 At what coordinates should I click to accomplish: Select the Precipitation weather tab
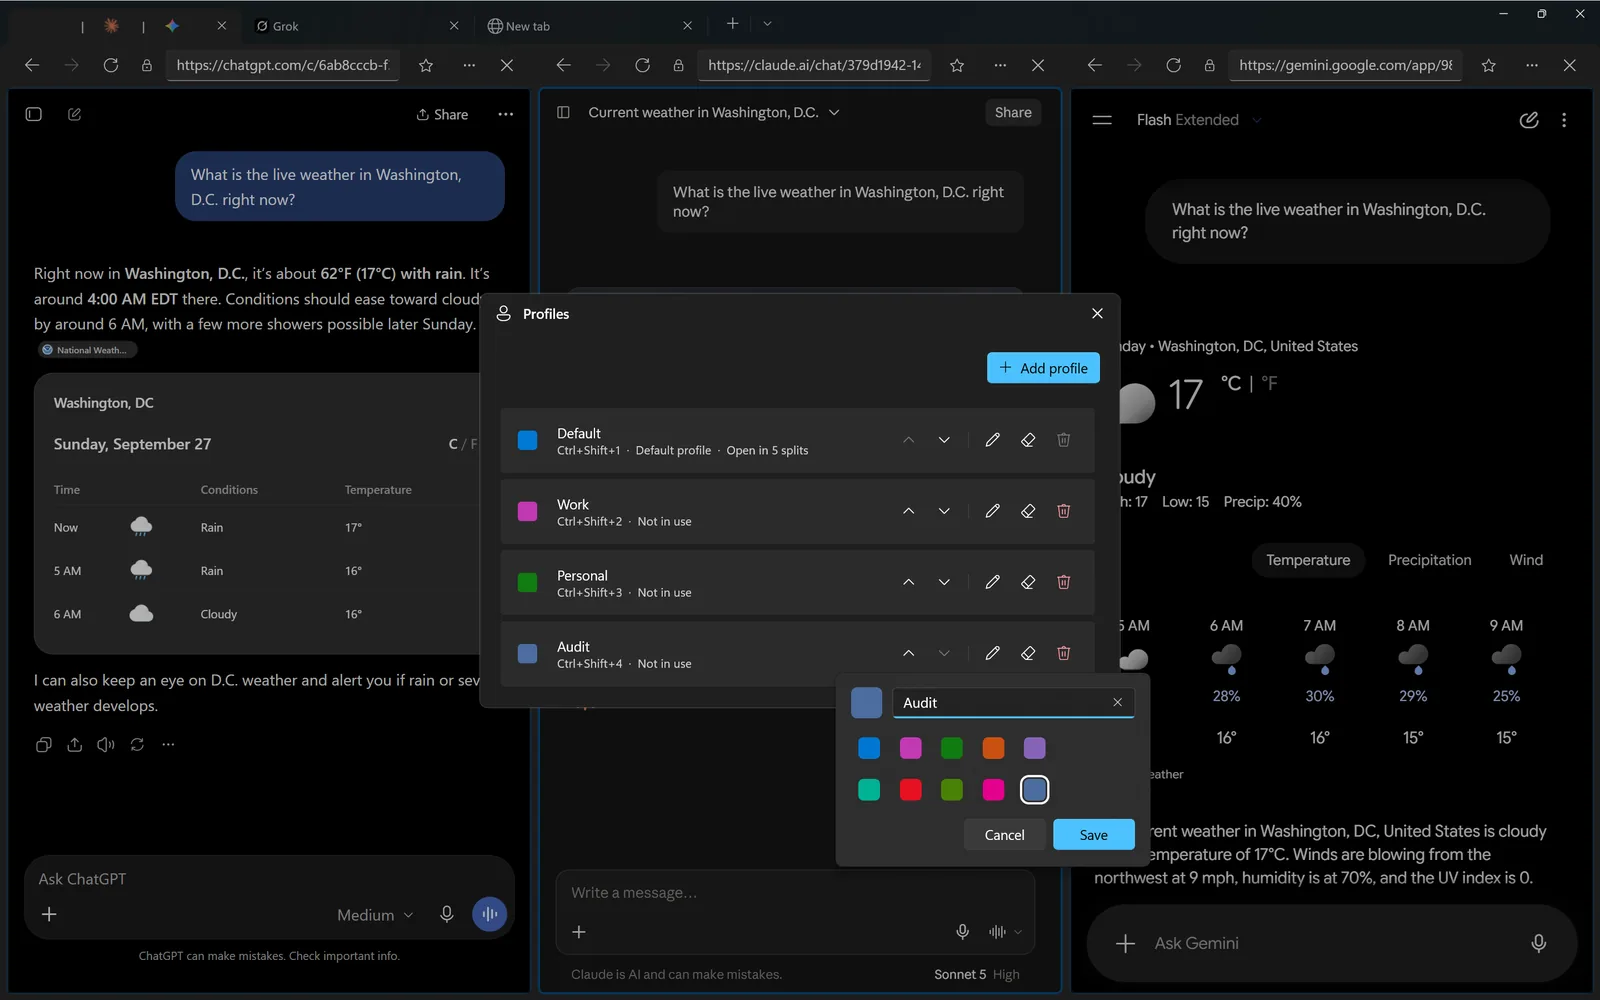pyautogui.click(x=1429, y=560)
